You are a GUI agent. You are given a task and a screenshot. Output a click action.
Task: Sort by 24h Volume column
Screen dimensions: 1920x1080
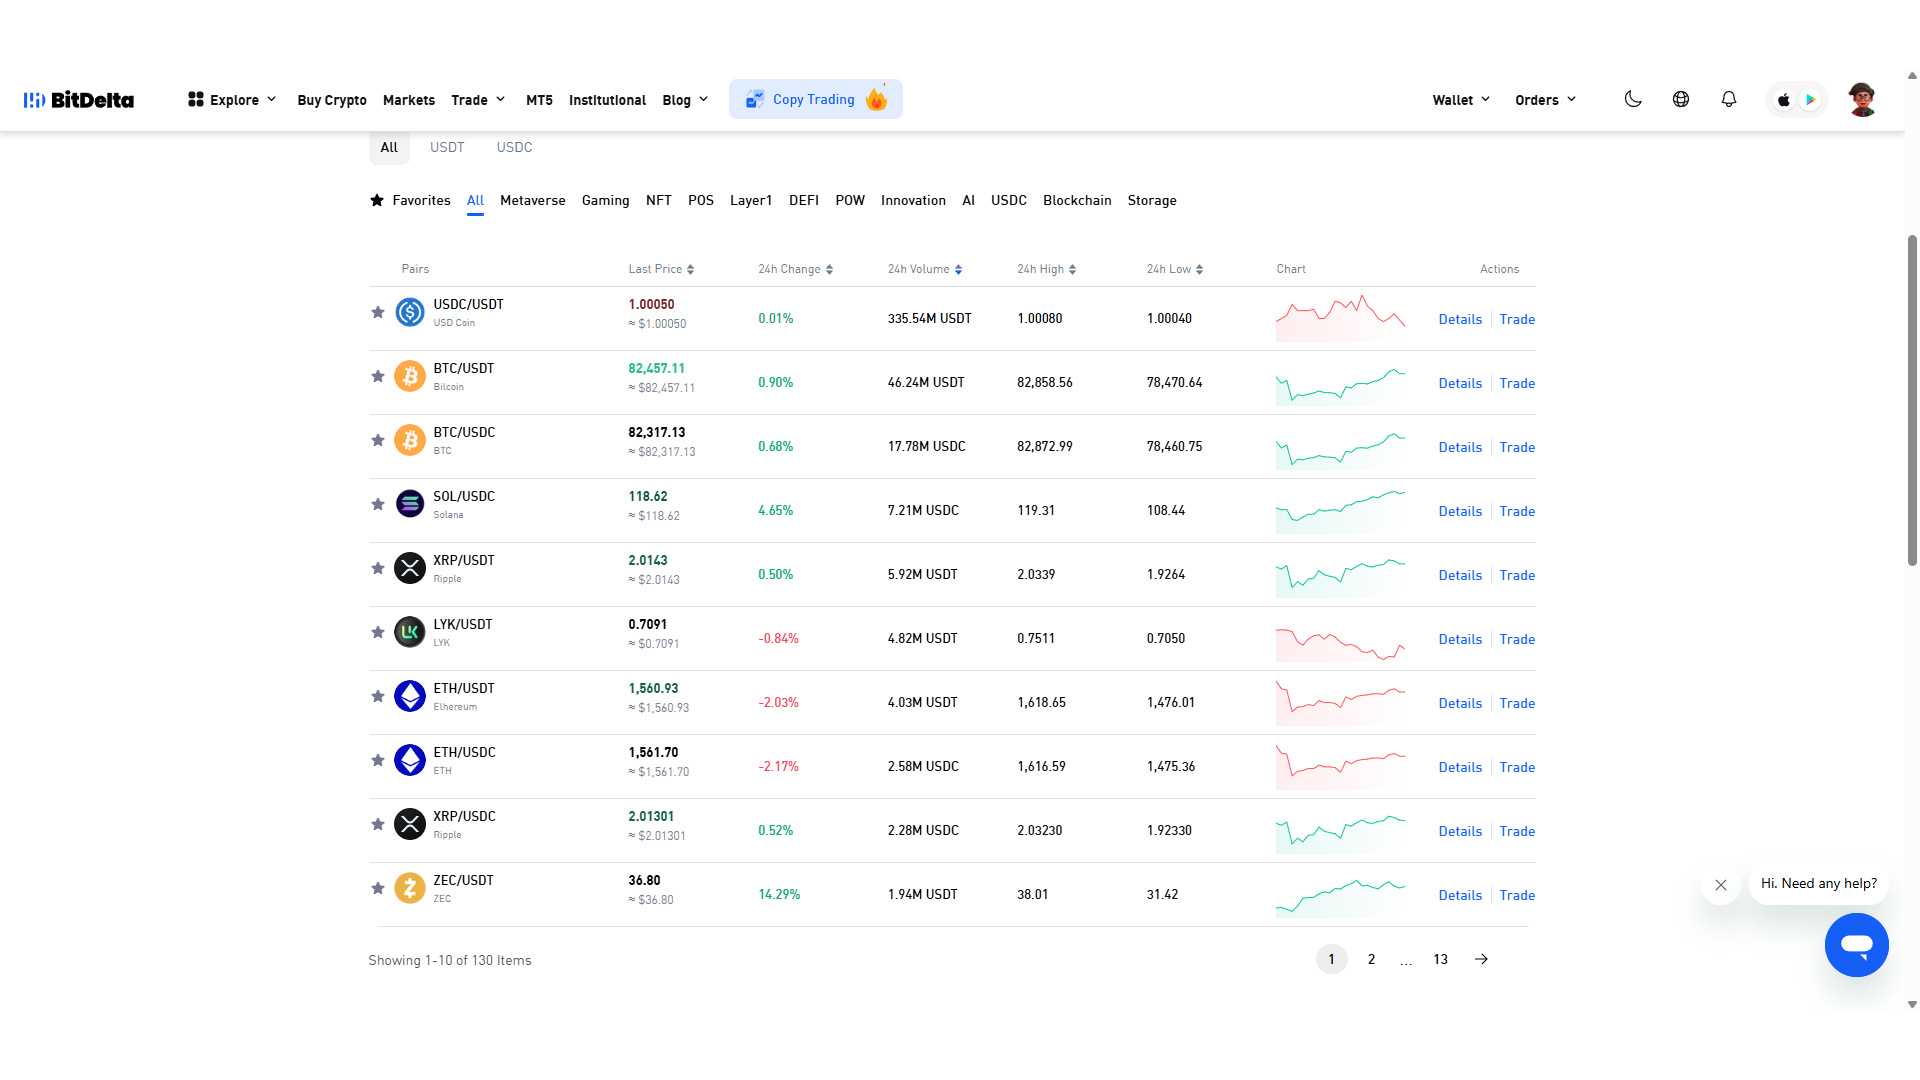[925, 269]
